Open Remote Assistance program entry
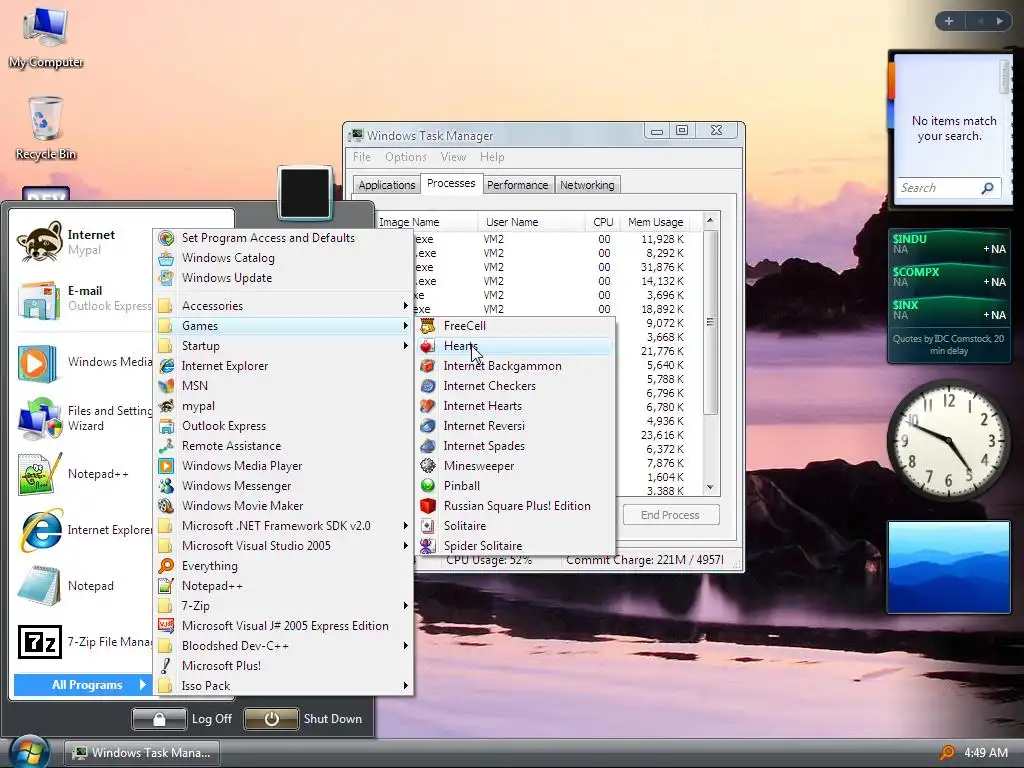 pyautogui.click(x=283, y=445)
